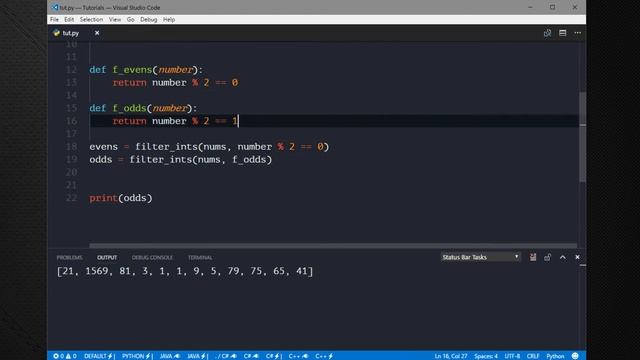Click on 'def f_evens(number):' line
Image resolution: width=640 pixels, height=360 pixels.
(146, 70)
